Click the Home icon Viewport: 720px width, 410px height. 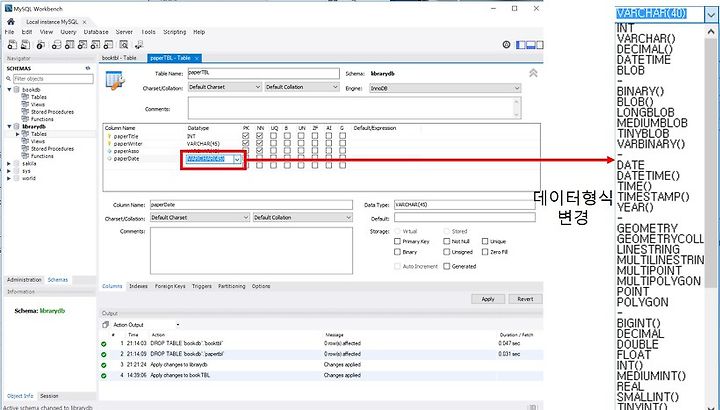[11, 22]
